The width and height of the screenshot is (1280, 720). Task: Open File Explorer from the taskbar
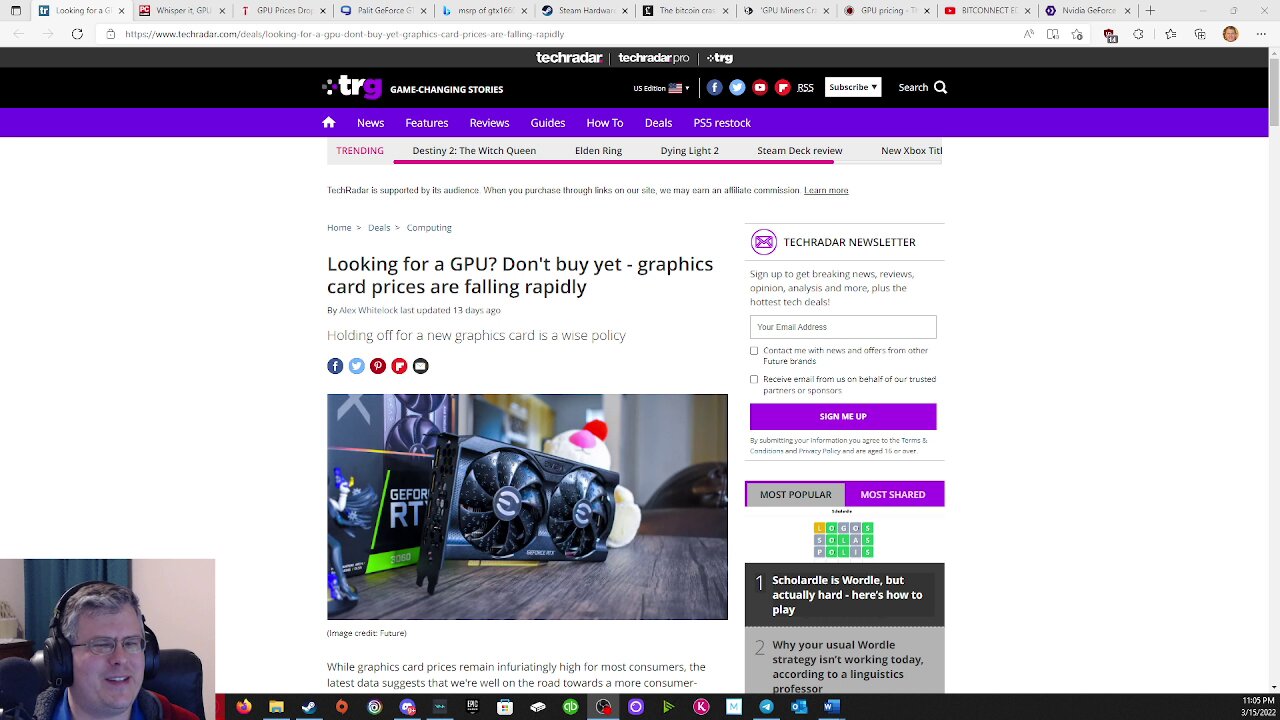click(x=276, y=707)
